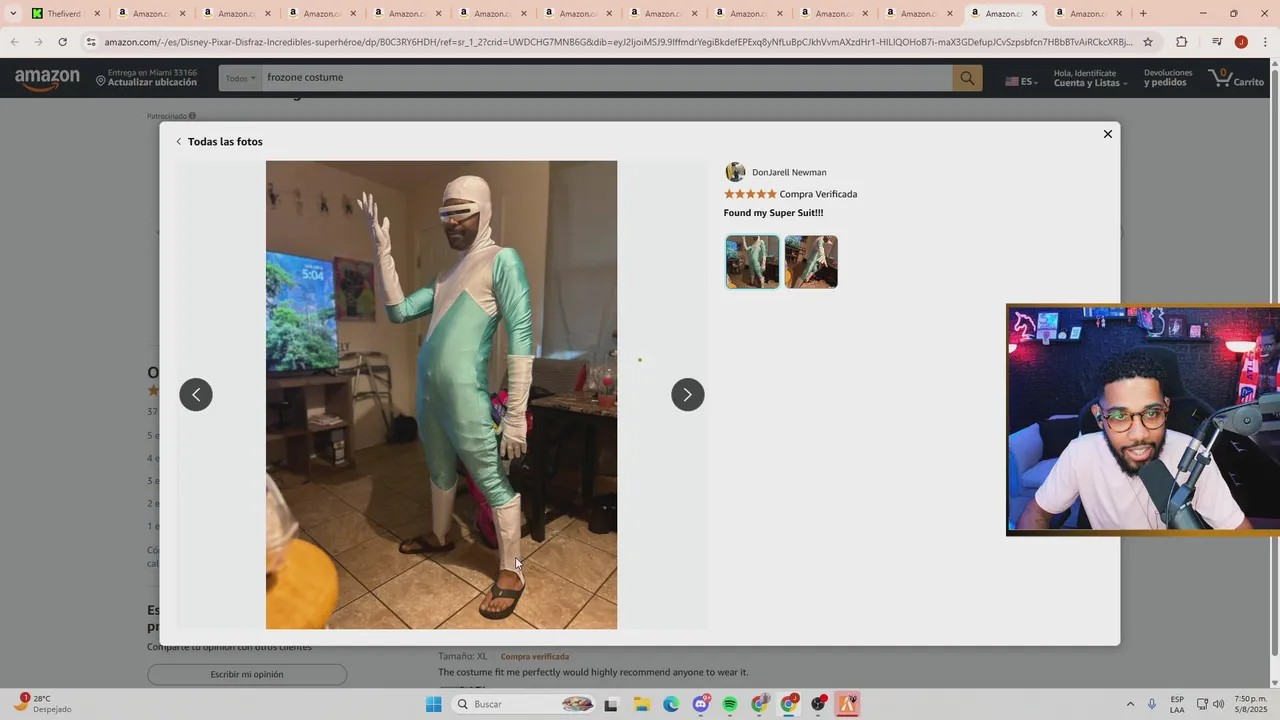The image size is (1280, 720).
Task: Select the first review photo thumbnail
Action: point(752,262)
